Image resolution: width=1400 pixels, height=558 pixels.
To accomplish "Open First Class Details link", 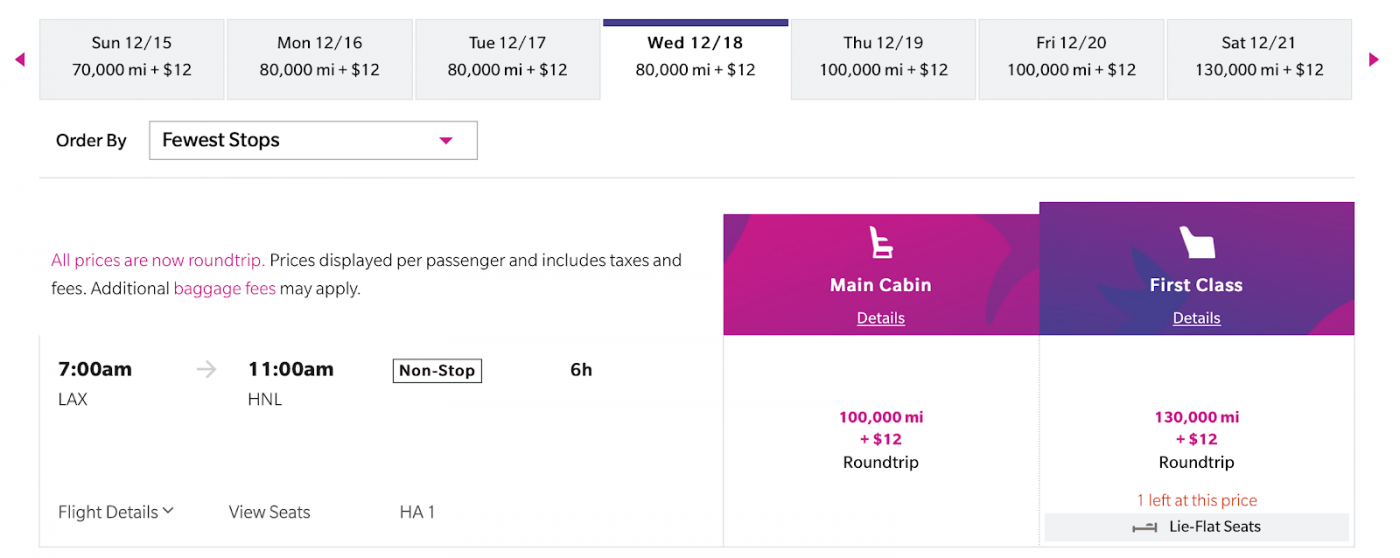I will click(x=1196, y=318).
